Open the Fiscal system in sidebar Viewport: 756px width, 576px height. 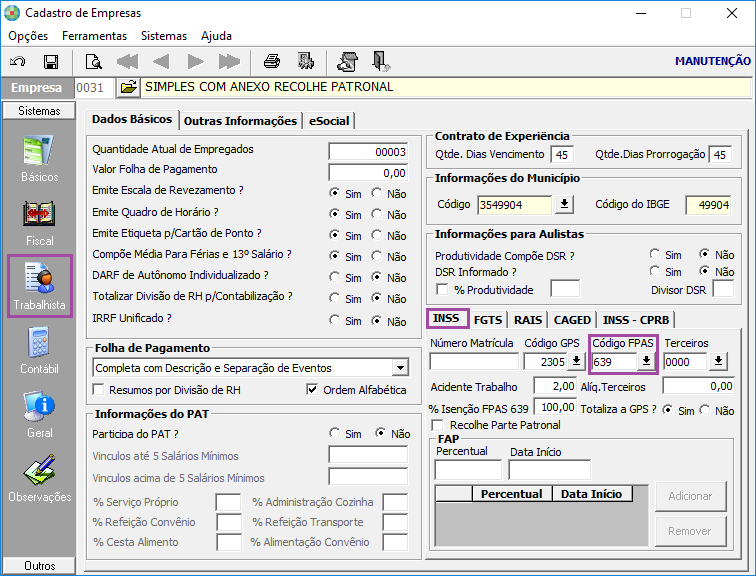click(x=40, y=222)
